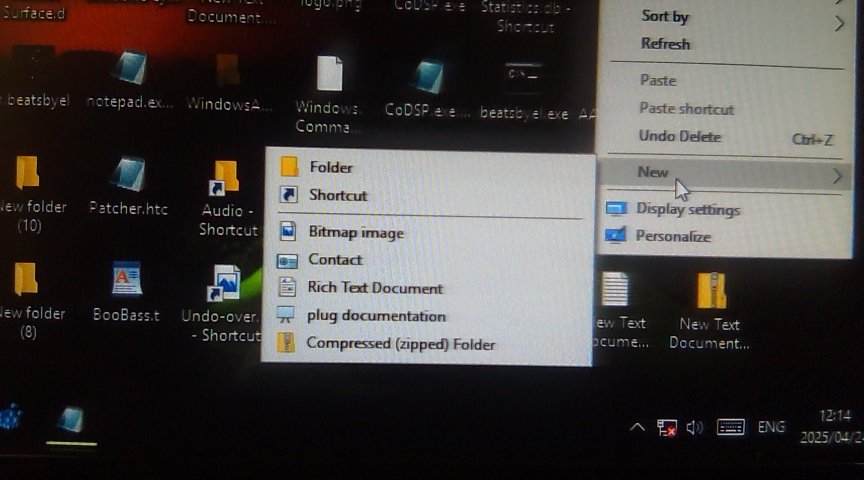Screen dimensions: 864x480
Task: Click the Contact card icon in submenu
Action: [288, 260]
